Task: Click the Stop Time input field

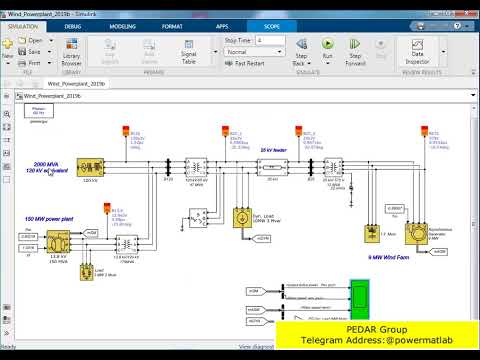Action: (x=270, y=40)
